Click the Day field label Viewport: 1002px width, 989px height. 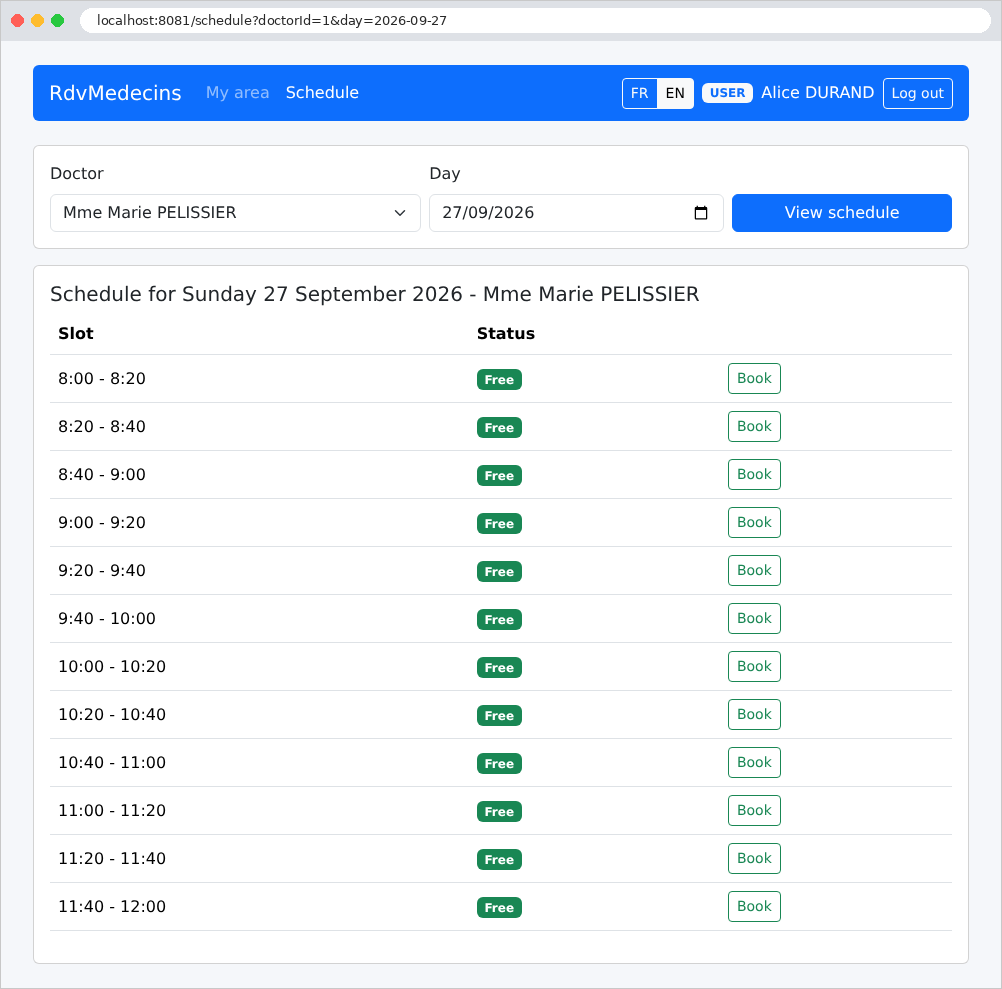445,173
